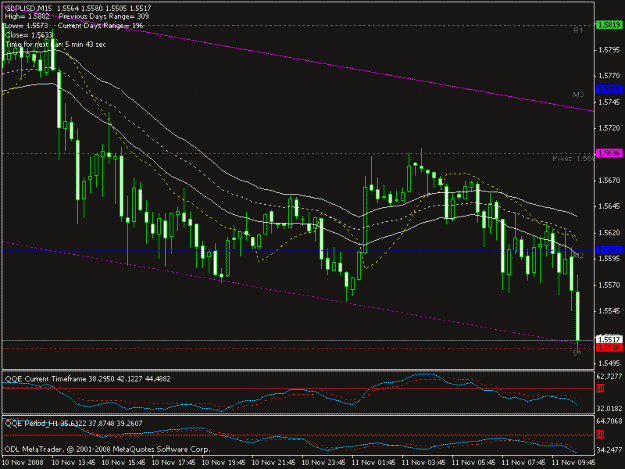Click the 'High= 1.5882' readout
625x469 pixels.
point(27,17)
